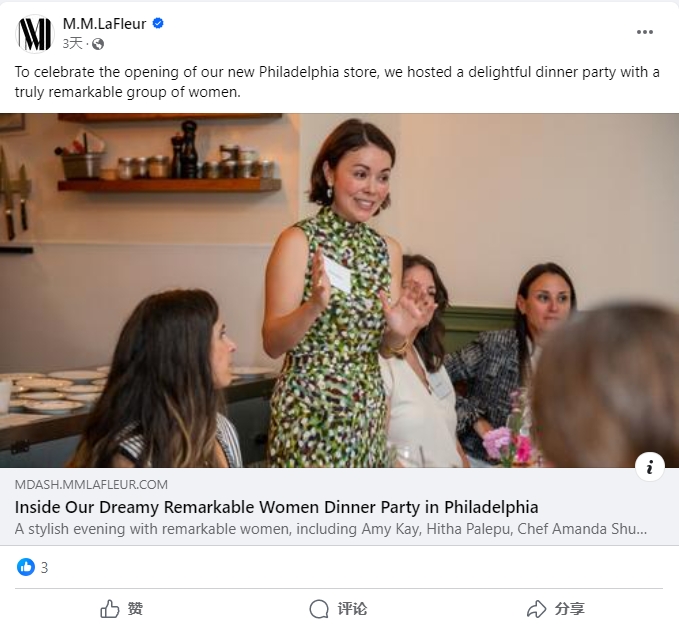
Task: Click the info icon on link preview
Action: coord(649,467)
